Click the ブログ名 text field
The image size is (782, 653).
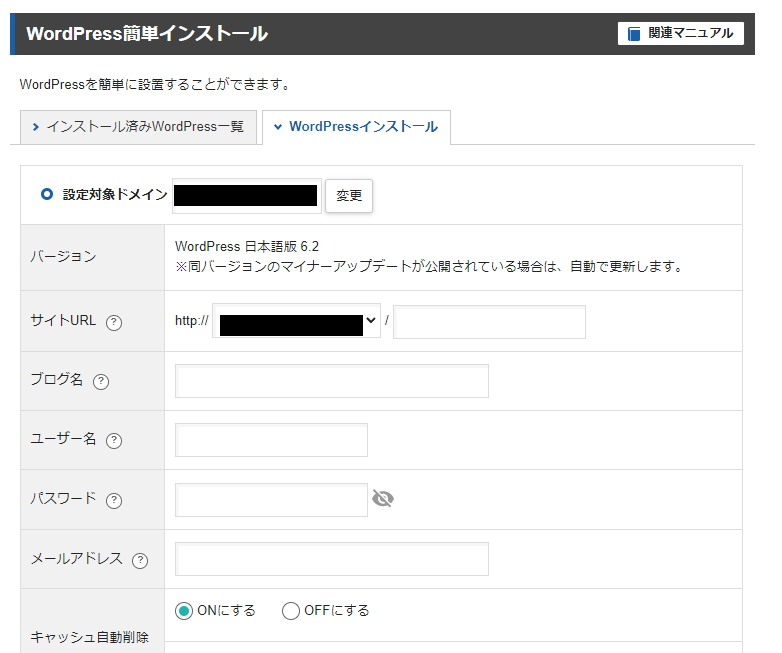click(x=332, y=381)
